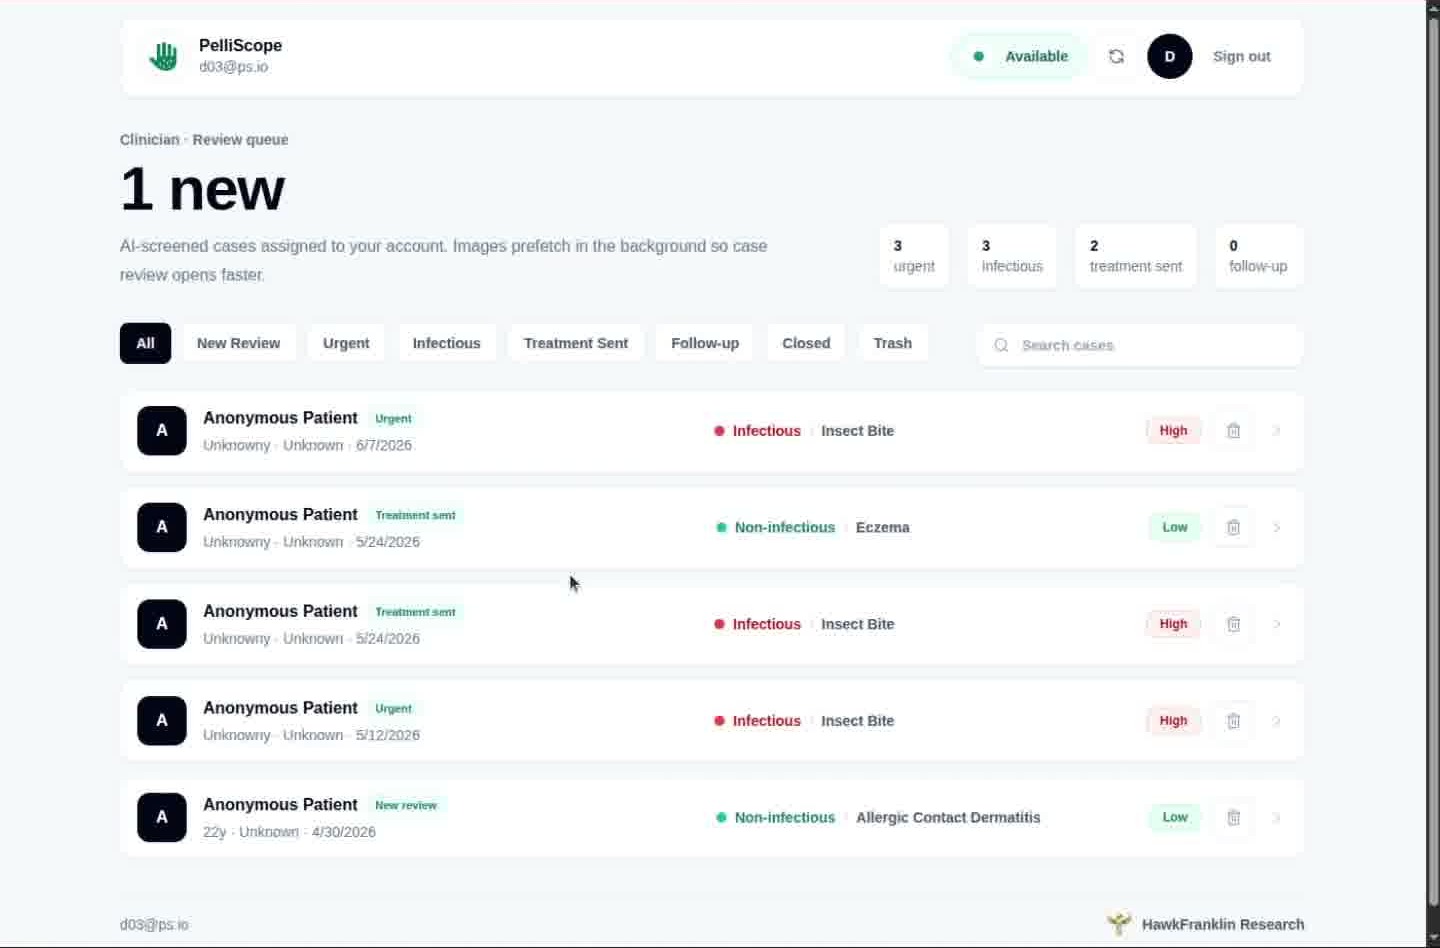Switch to the Infectious tab
This screenshot has height=948, width=1440.
coord(446,343)
